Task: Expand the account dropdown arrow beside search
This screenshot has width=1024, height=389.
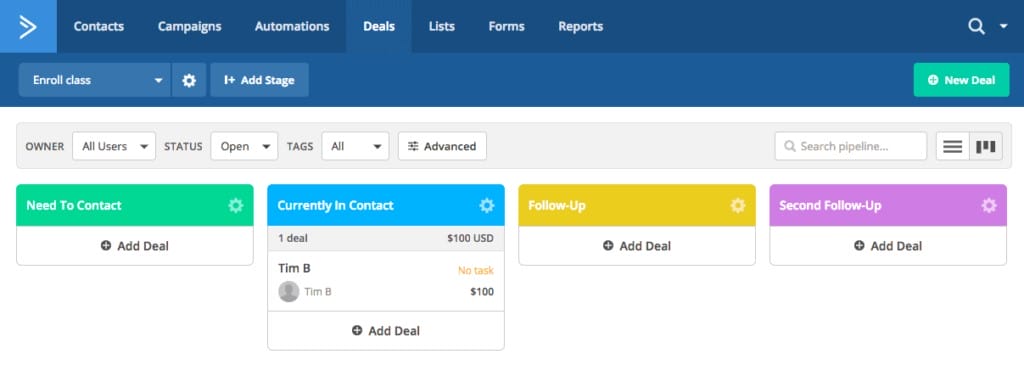Action: 1004,27
